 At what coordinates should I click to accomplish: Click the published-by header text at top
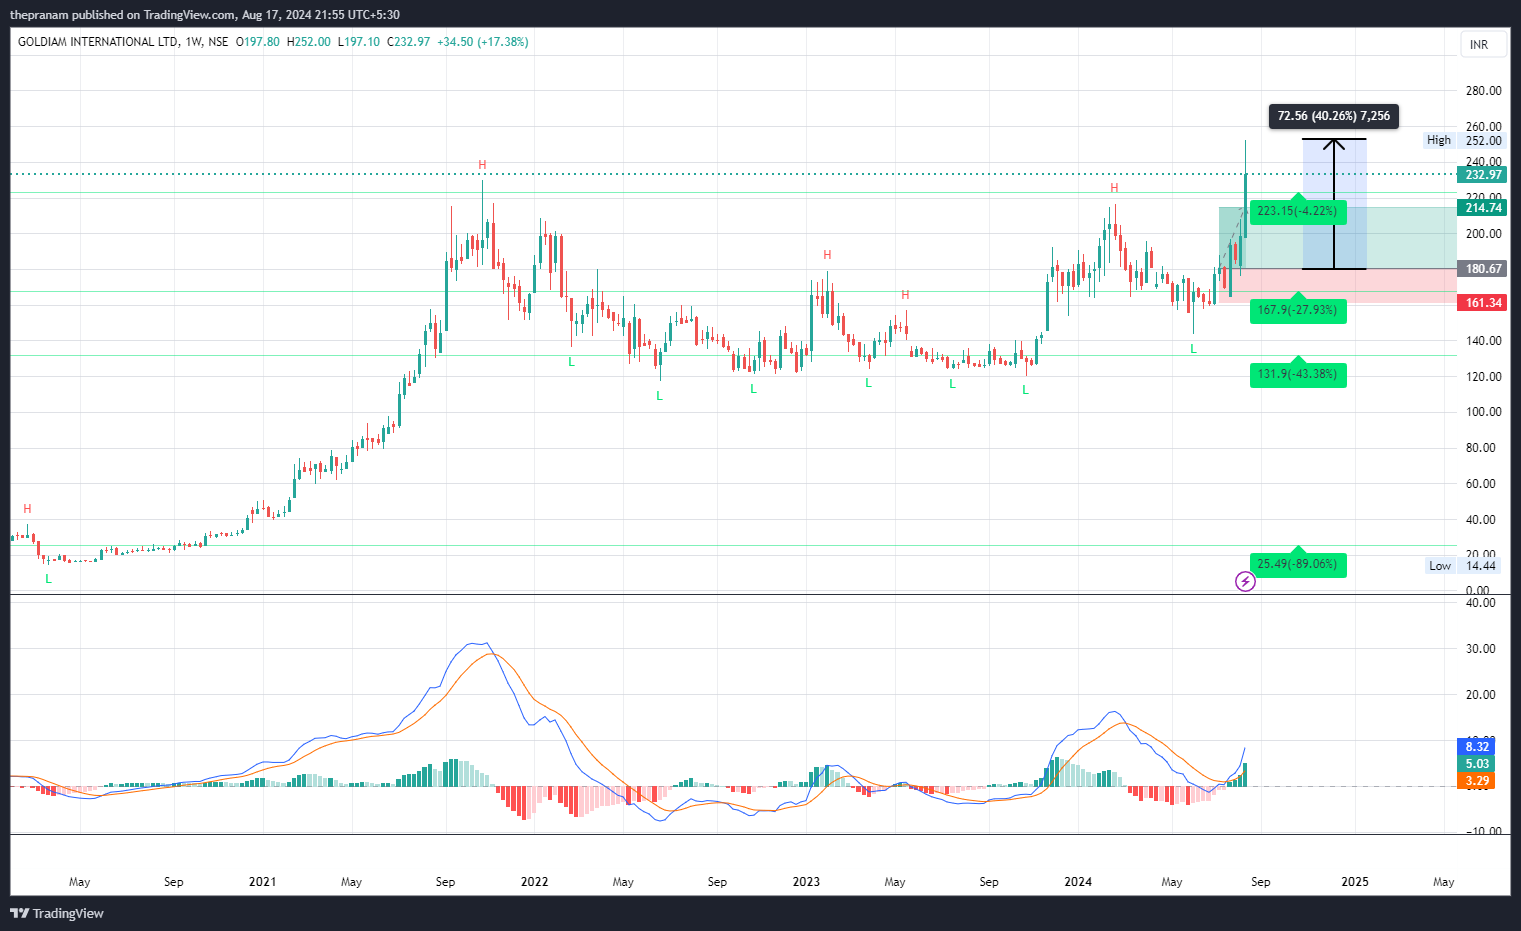pos(205,15)
